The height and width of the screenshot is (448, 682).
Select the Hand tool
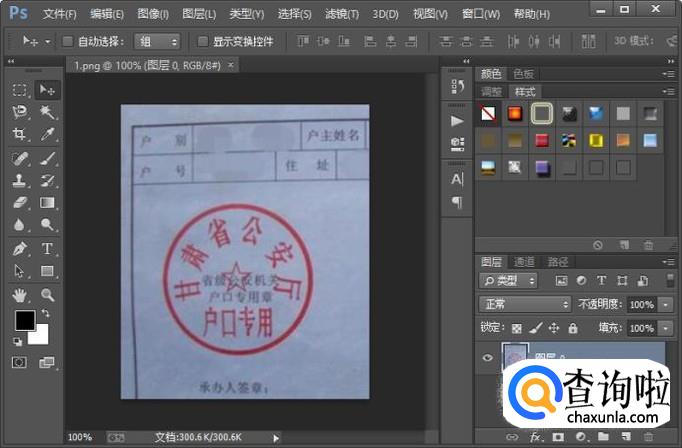[x=20, y=295]
